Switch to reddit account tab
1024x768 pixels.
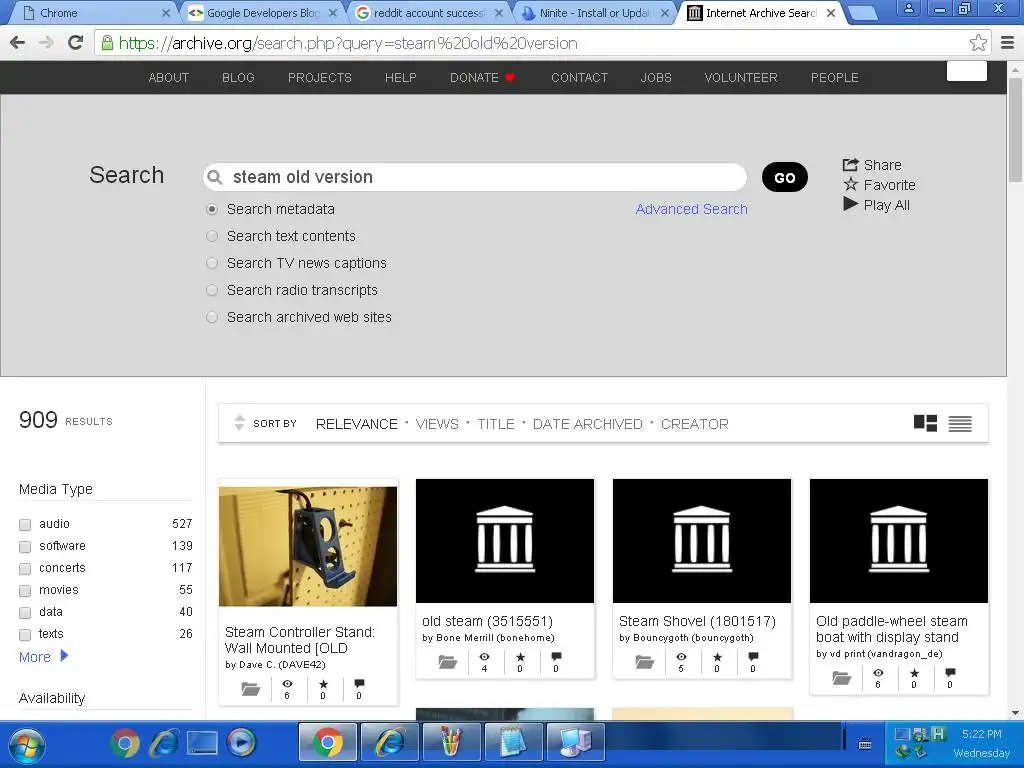[x=428, y=12]
